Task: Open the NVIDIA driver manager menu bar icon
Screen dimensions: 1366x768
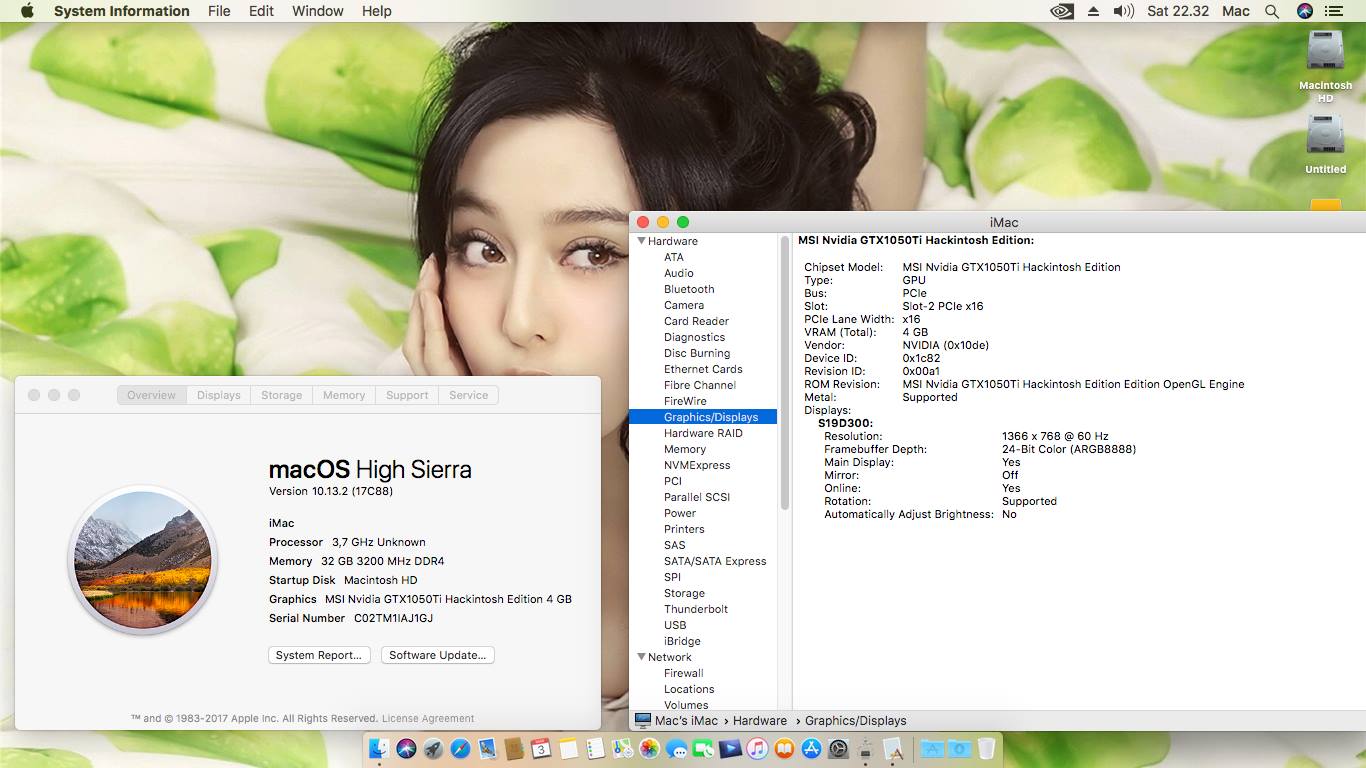Action: pos(1061,11)
